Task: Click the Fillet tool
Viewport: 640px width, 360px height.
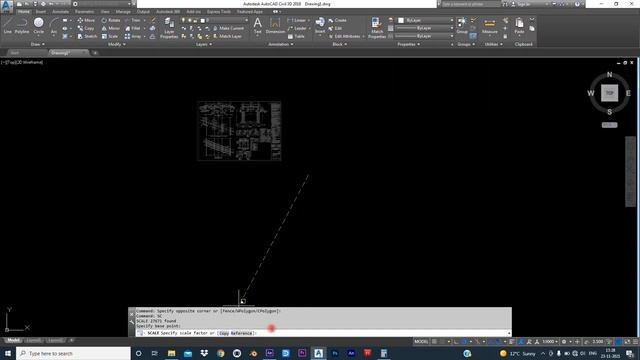Action: 133,28
